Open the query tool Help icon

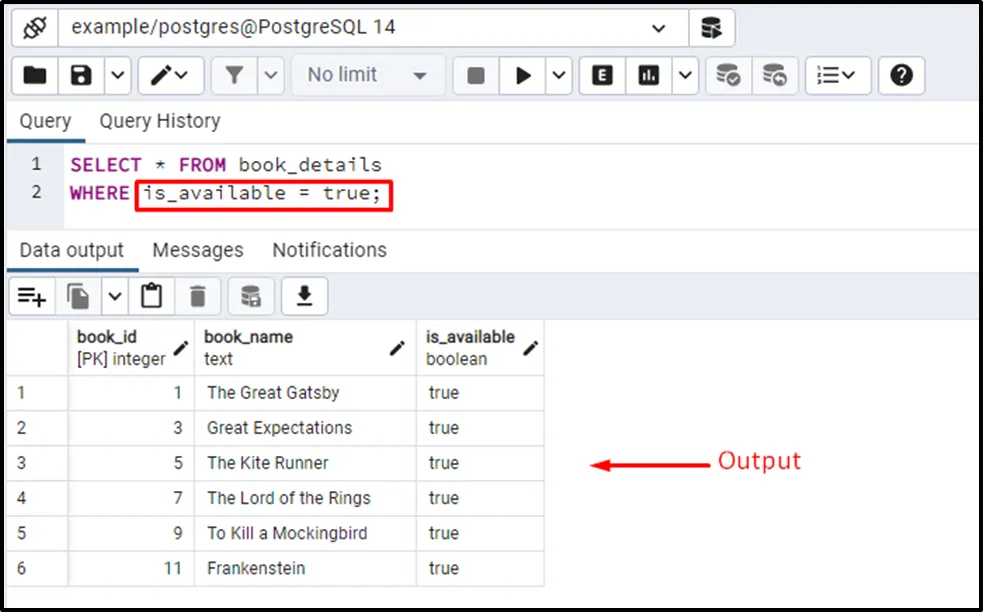coord(901,76)
